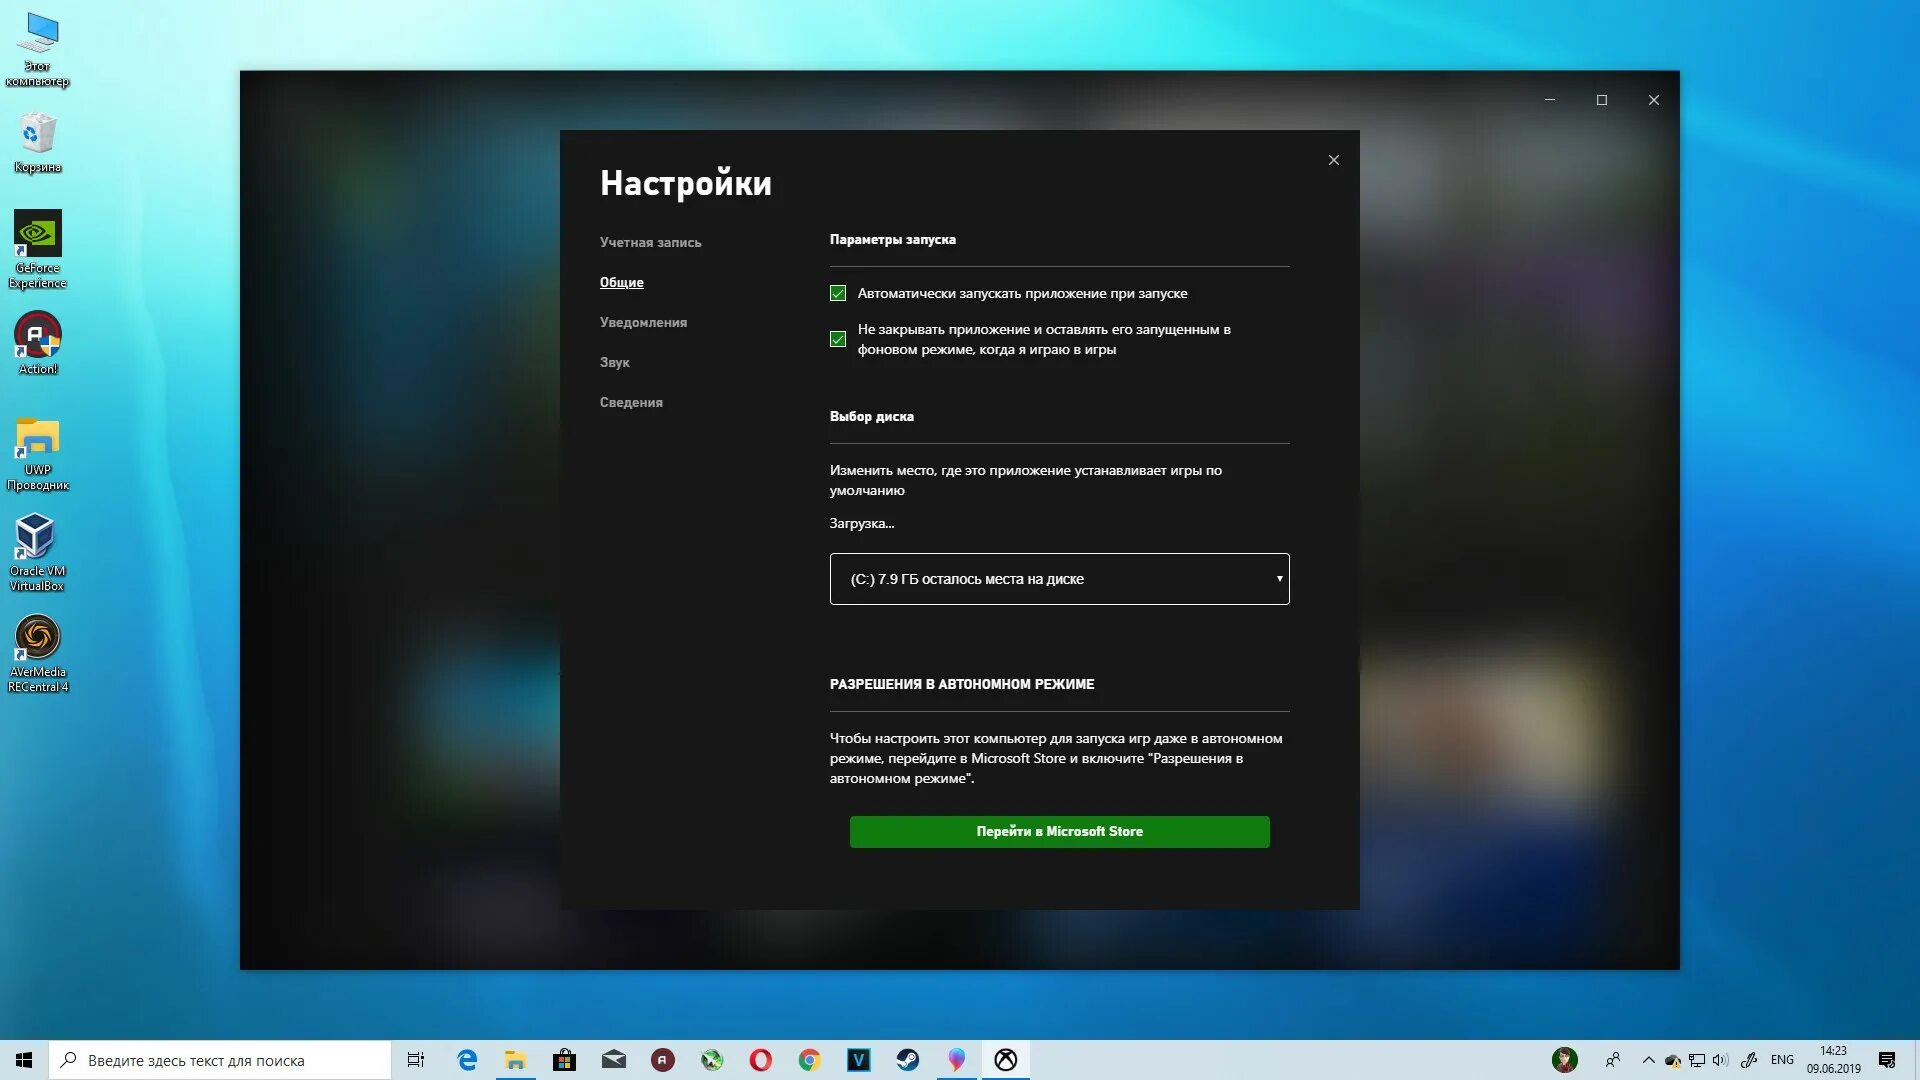Open Steam from the taskbar
The width and height of the screenshot is (1920, 1080).
907,1060
